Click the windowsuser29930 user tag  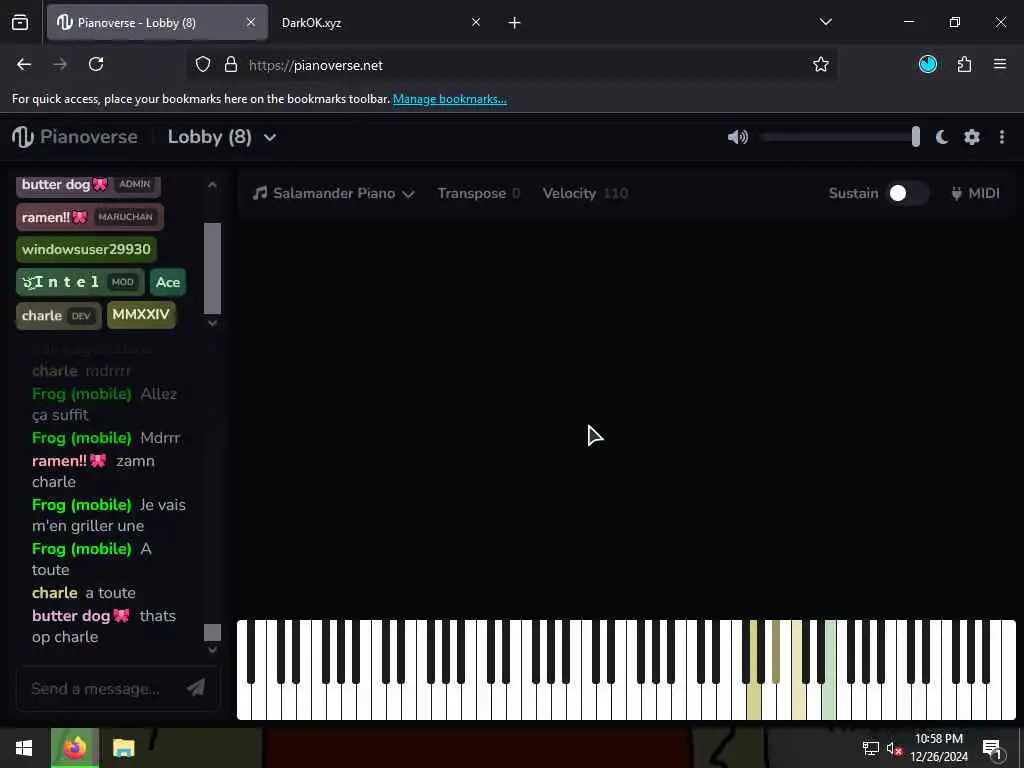[x=86, y=249]
